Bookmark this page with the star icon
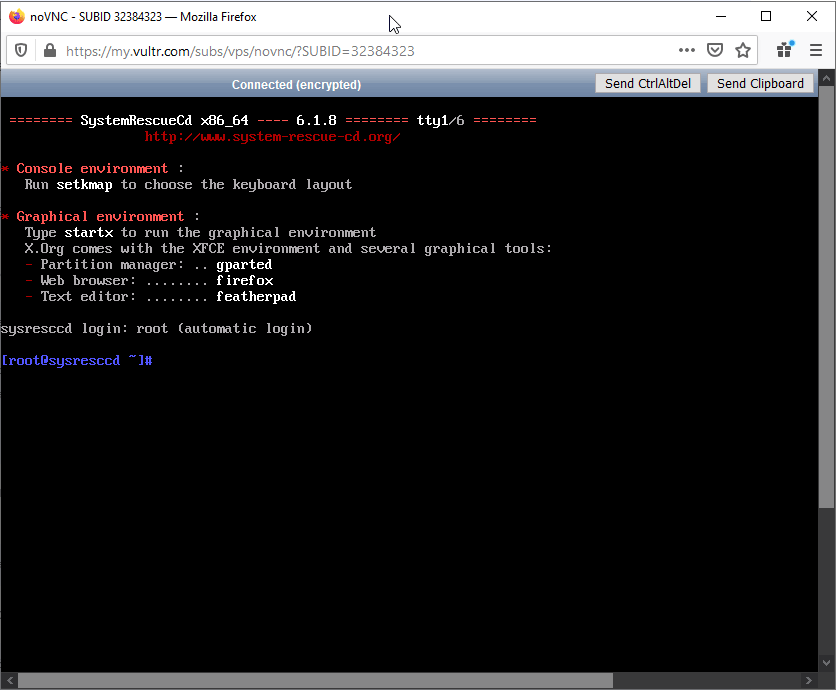The width and height of the screenshot is (836, 690). coord(743,50)
